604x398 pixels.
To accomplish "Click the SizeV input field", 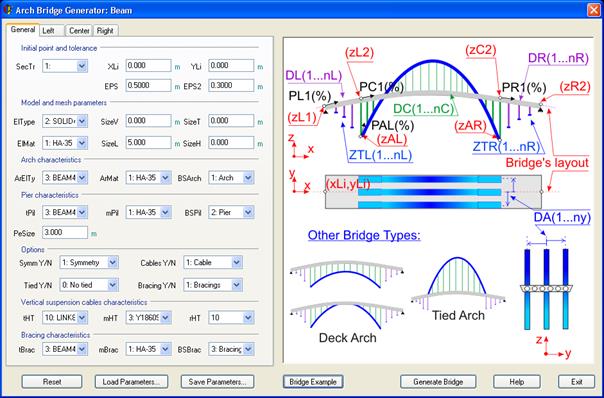I will coord(148,121).
